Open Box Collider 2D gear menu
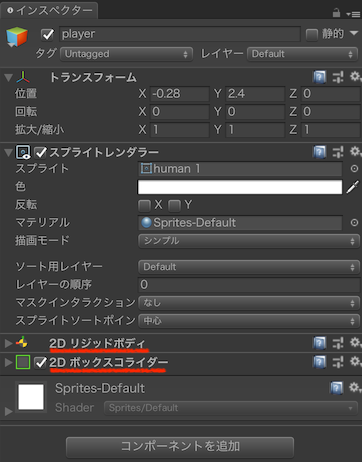Image resolution: width=362 pixels, height=462 pixels. pyautogui.click(x=355, y=362)
